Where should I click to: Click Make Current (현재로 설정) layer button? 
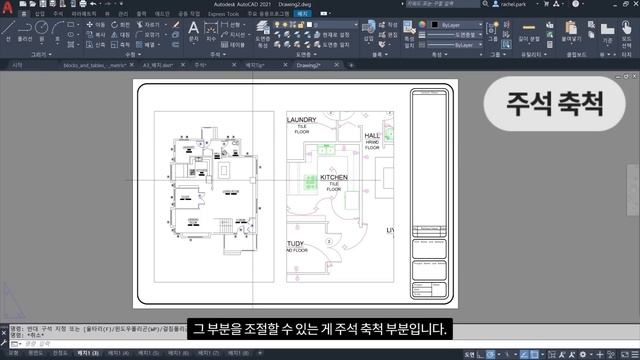[x=331, y=35]
